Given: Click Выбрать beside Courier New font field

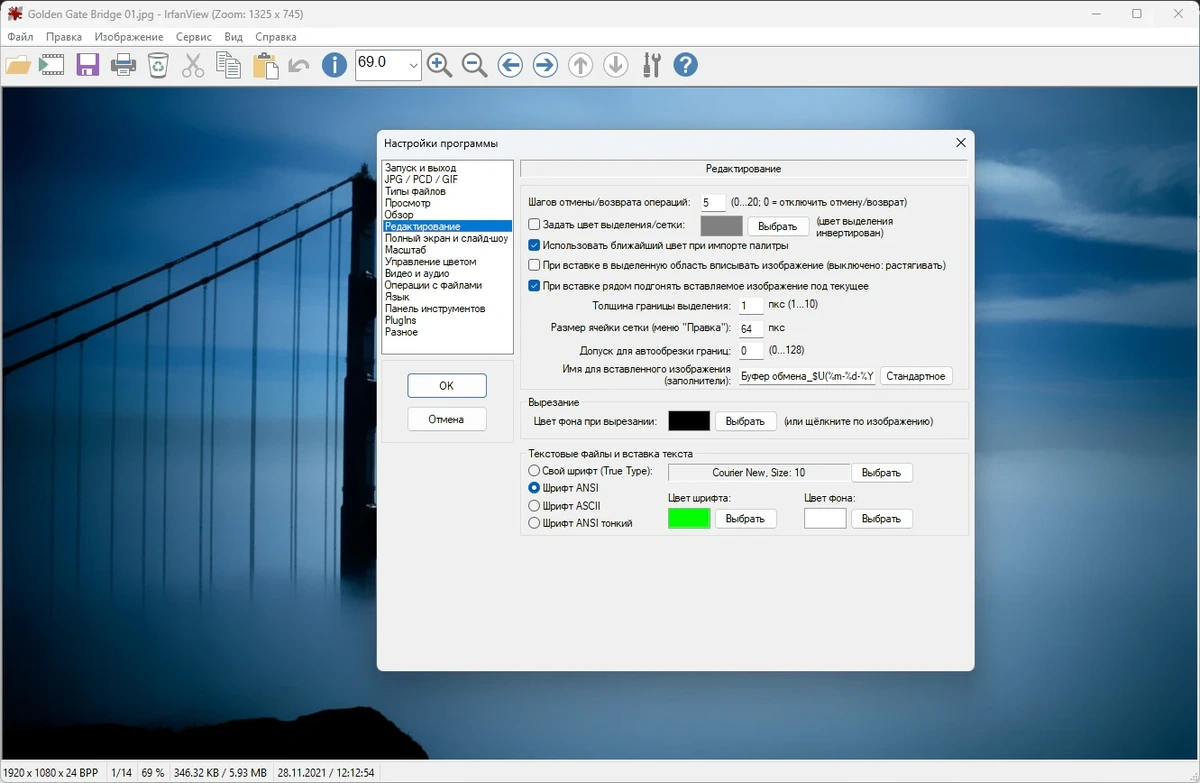Looking at the screenshot, I should [x=881, y=472].
